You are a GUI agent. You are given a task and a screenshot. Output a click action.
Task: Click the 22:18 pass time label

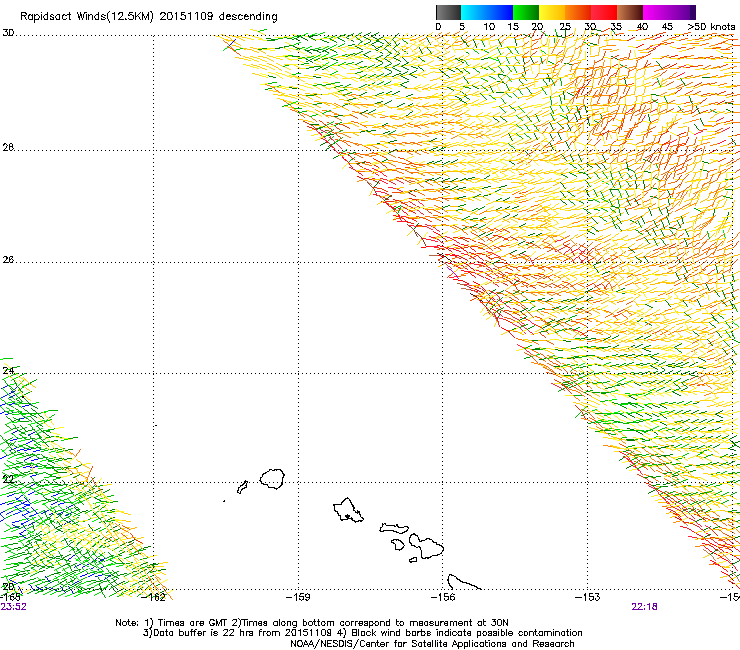(x=644, y=607)
